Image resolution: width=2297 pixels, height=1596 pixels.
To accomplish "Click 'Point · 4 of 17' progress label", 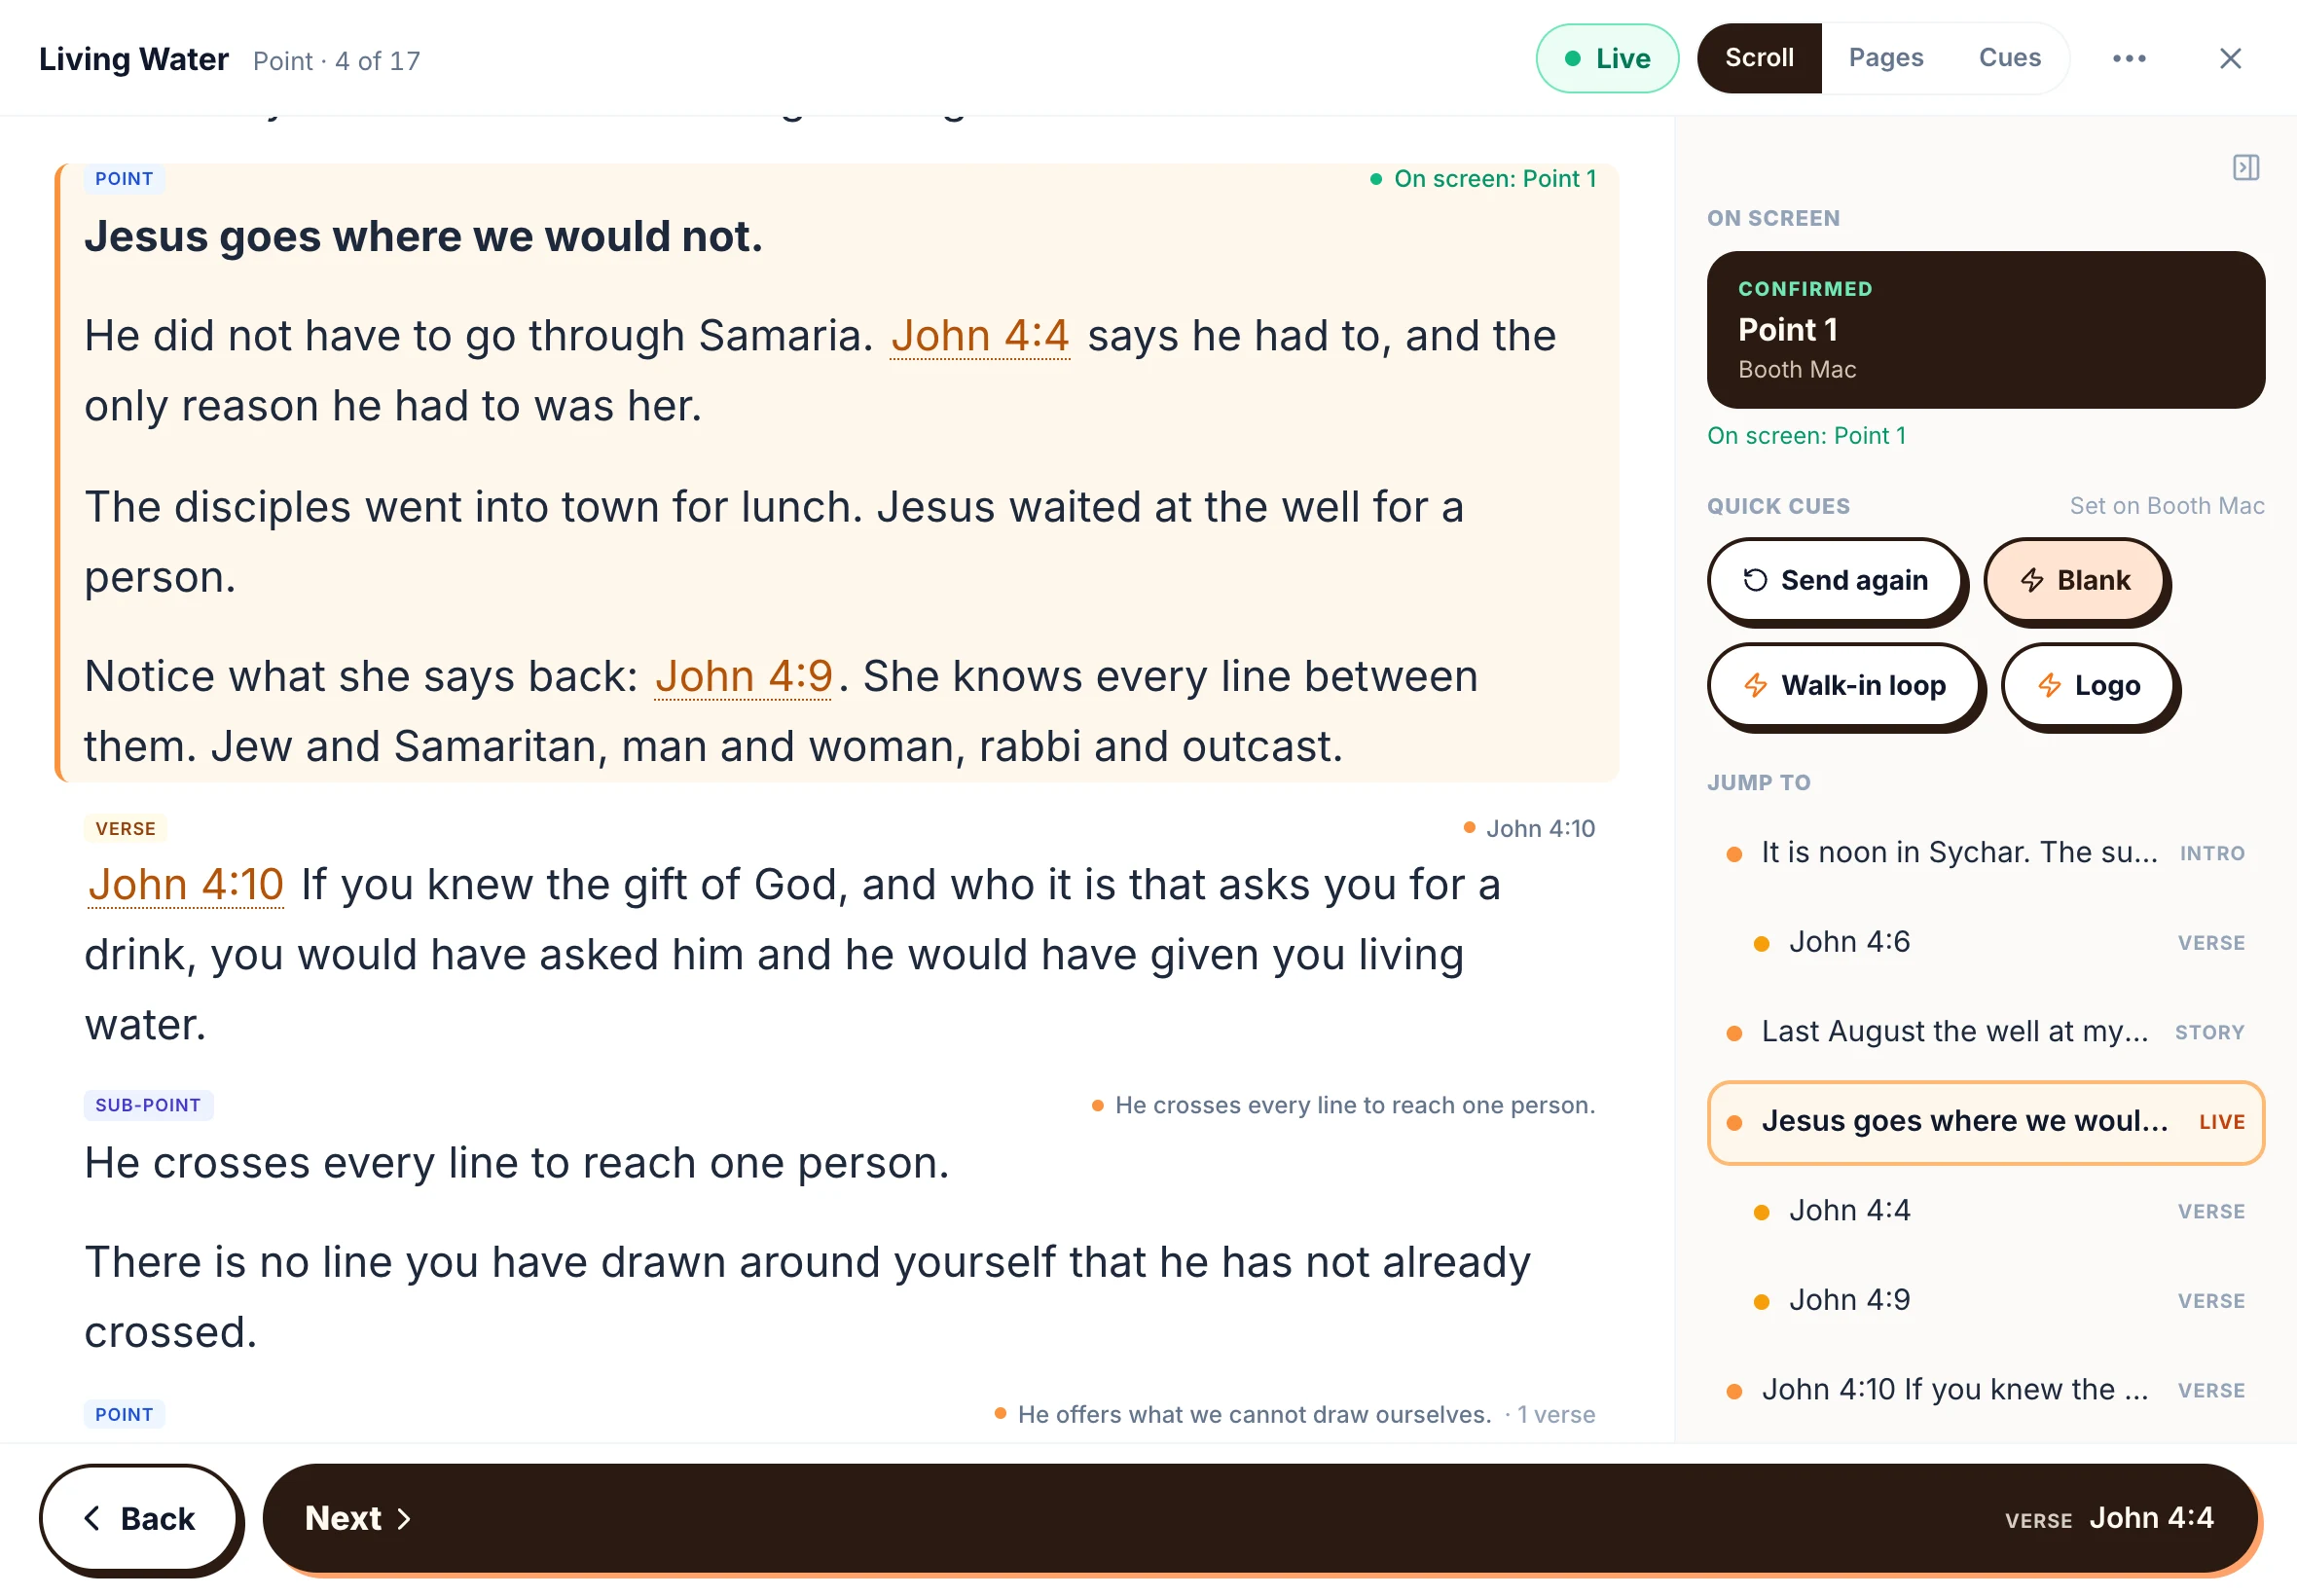I will click(x=336, y=61).
